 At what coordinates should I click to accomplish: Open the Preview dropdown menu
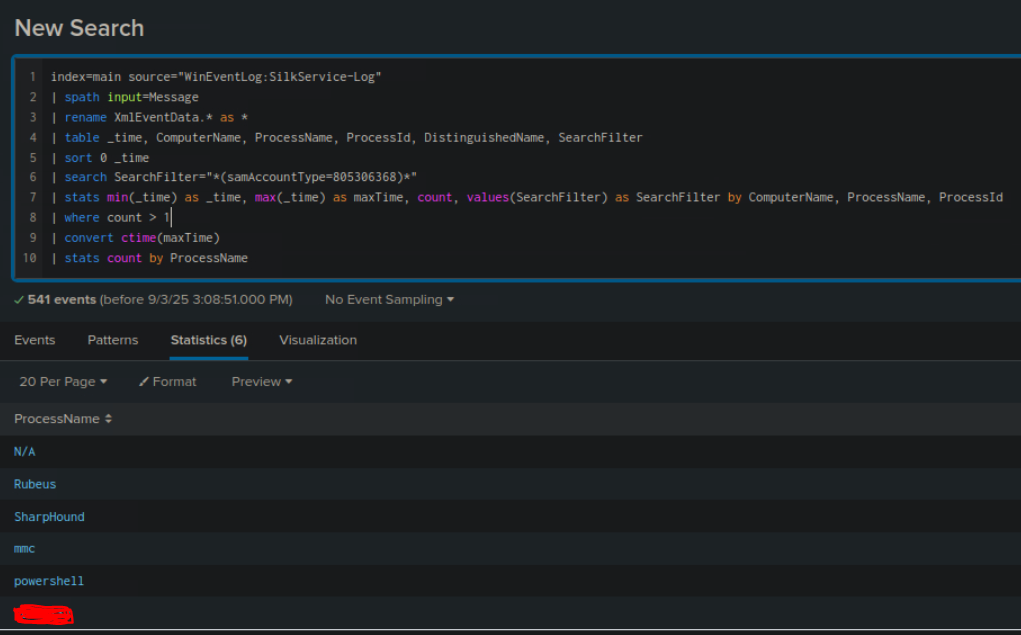coord(262,382)
